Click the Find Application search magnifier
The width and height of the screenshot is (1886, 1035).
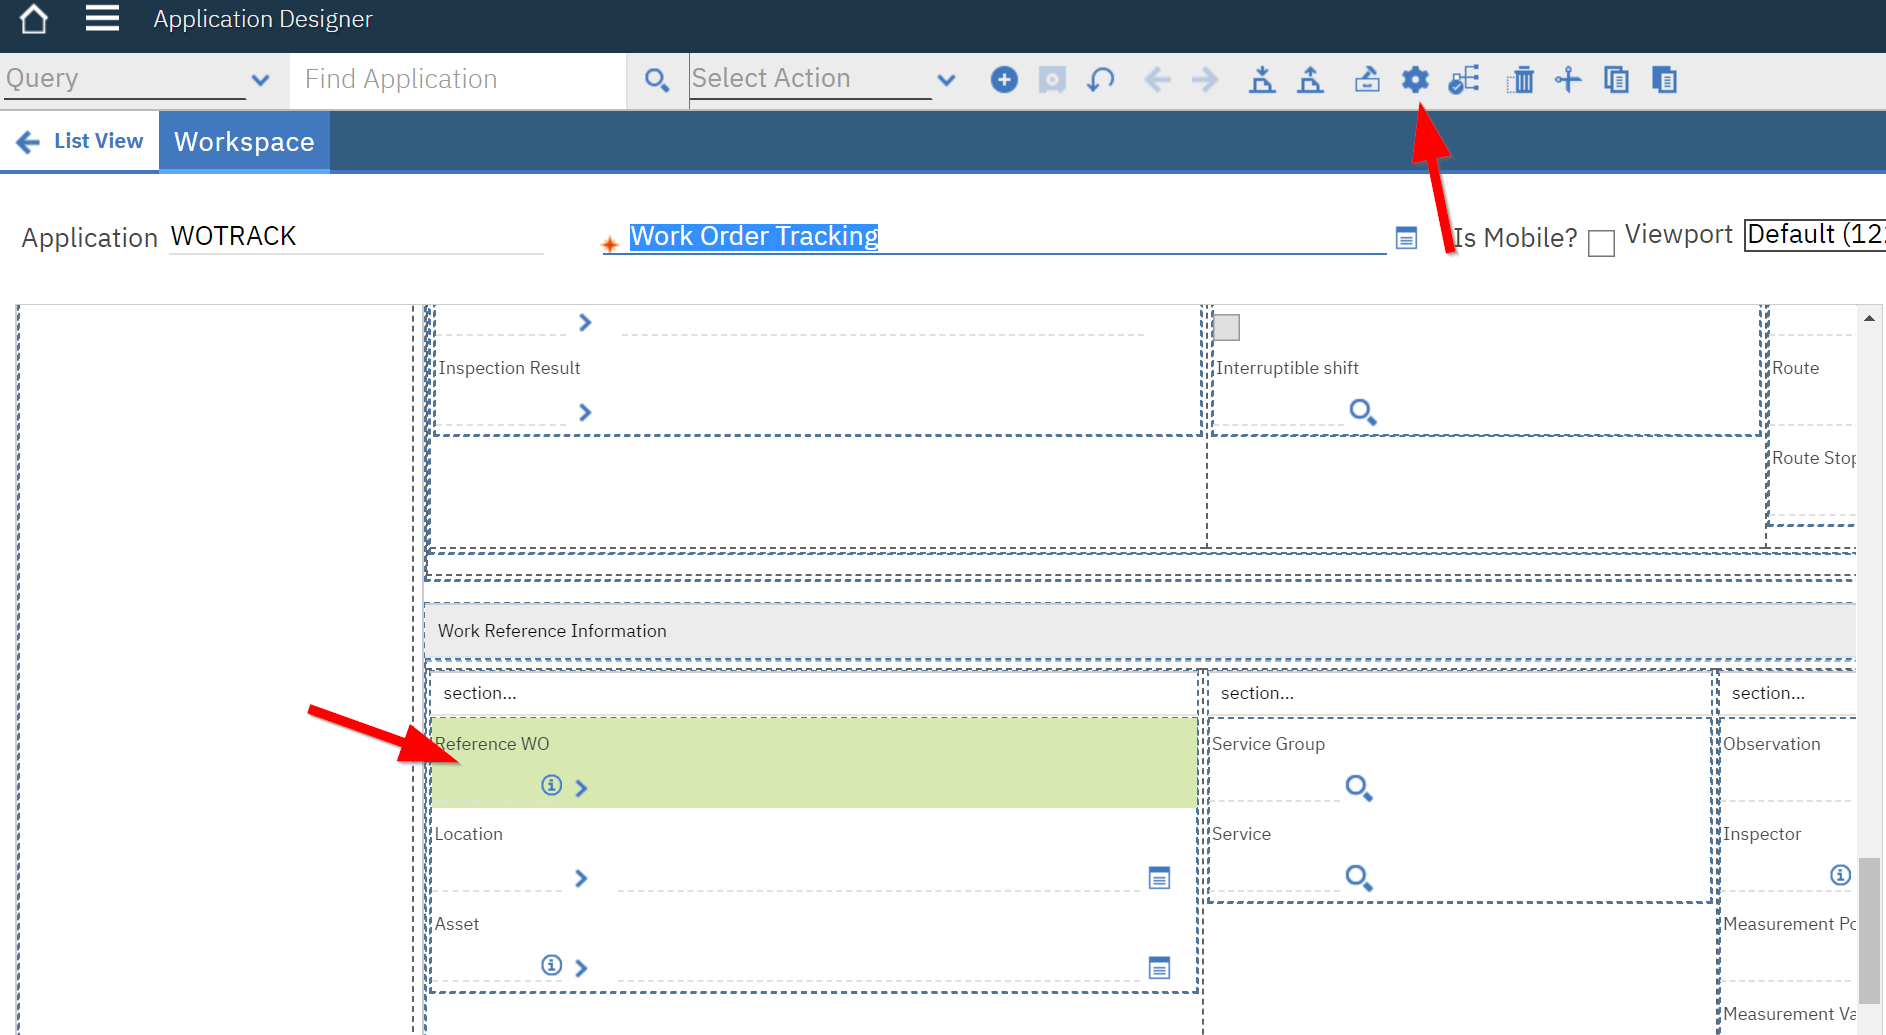click(657, 80)
